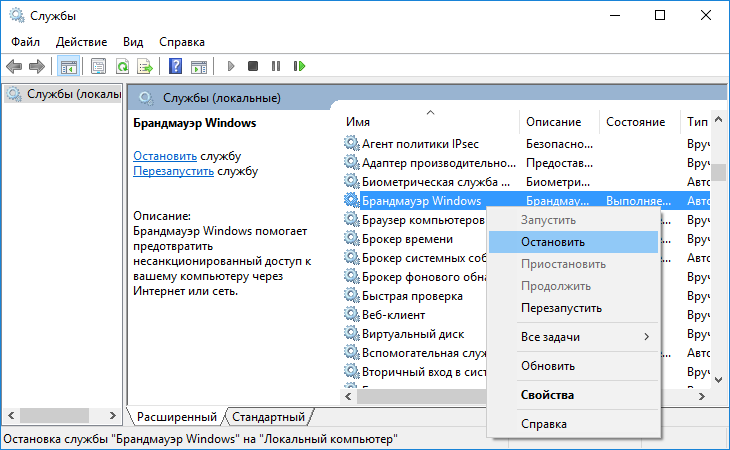Open the Файл menu
This screenshot has width=730, height=450.
26,42
